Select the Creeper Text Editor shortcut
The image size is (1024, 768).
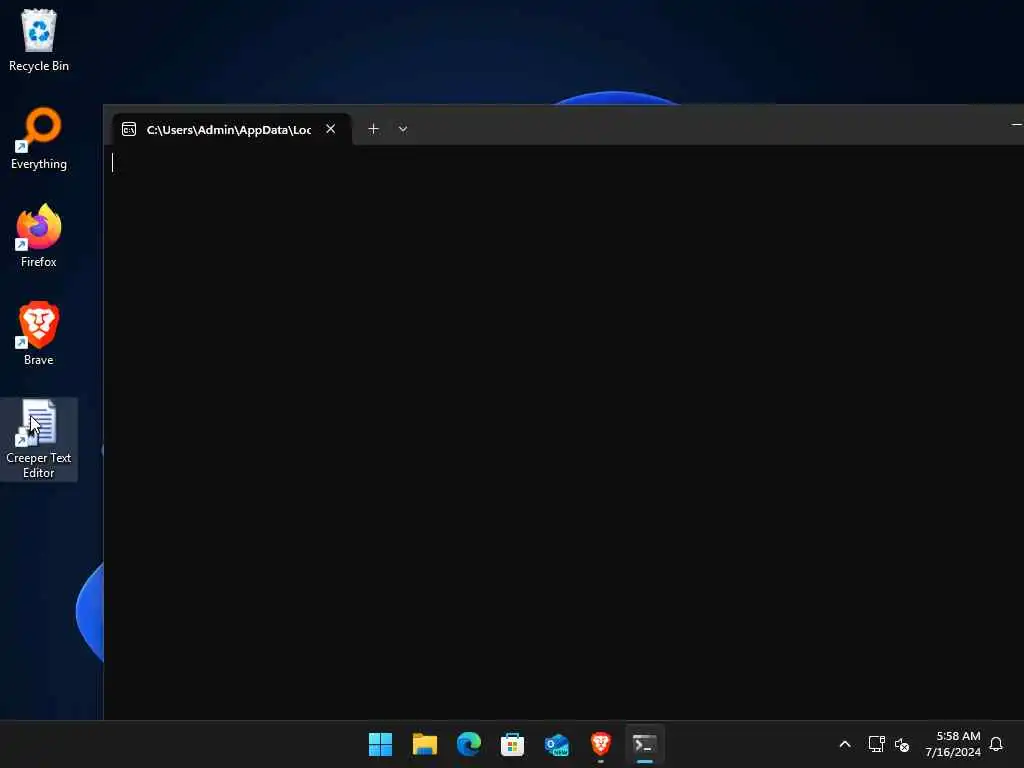coord(39,440)
